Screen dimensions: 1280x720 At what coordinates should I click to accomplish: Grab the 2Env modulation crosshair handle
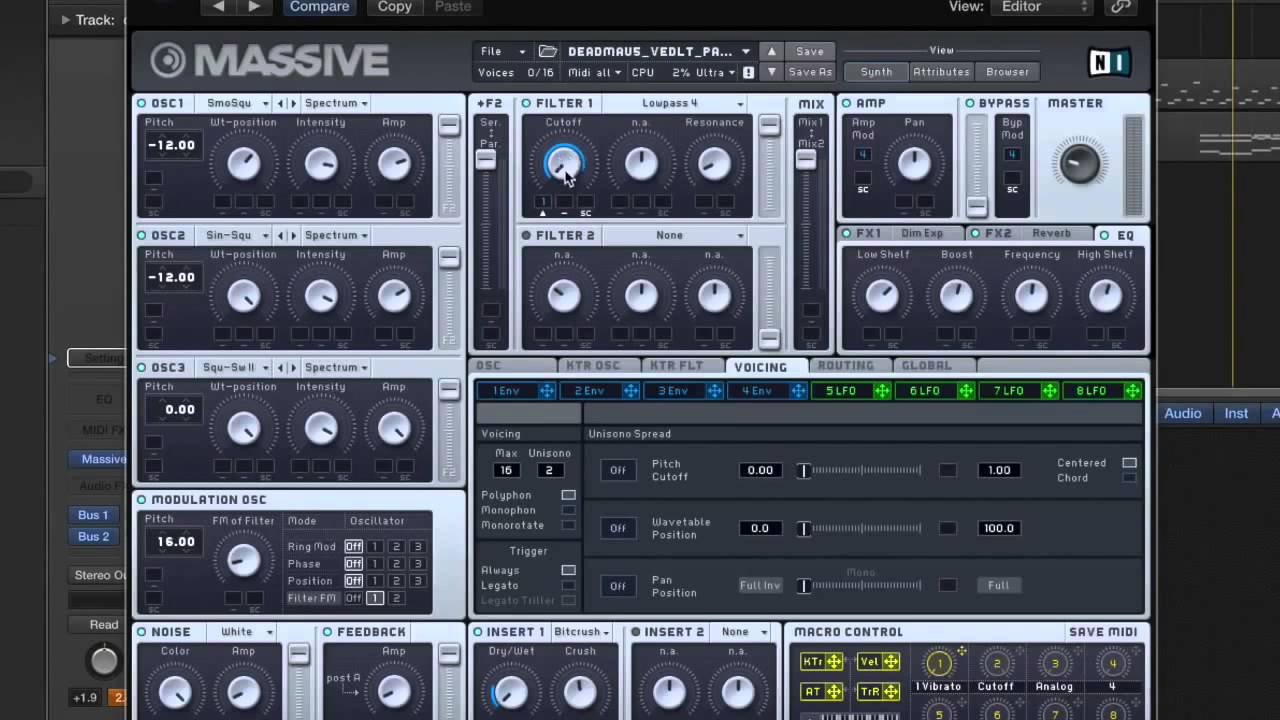coord(630,391)
